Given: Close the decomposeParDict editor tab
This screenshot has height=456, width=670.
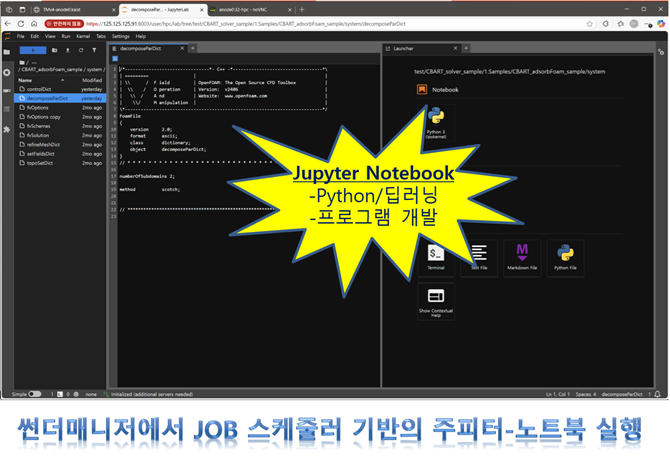Looking at the screenshot, I should (182, 48).
